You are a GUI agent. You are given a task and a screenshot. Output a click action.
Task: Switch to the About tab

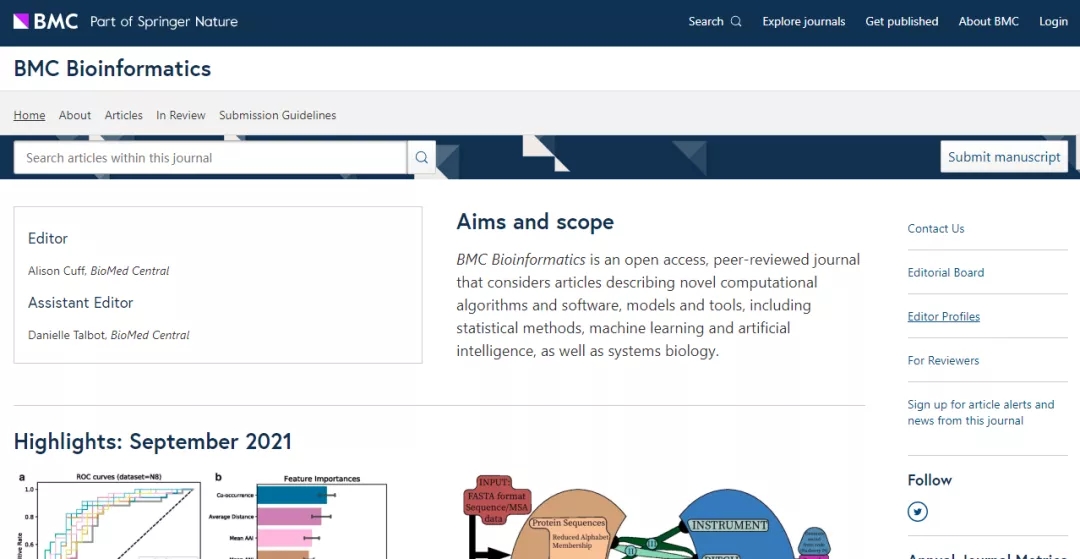click(x=75, y=115)
